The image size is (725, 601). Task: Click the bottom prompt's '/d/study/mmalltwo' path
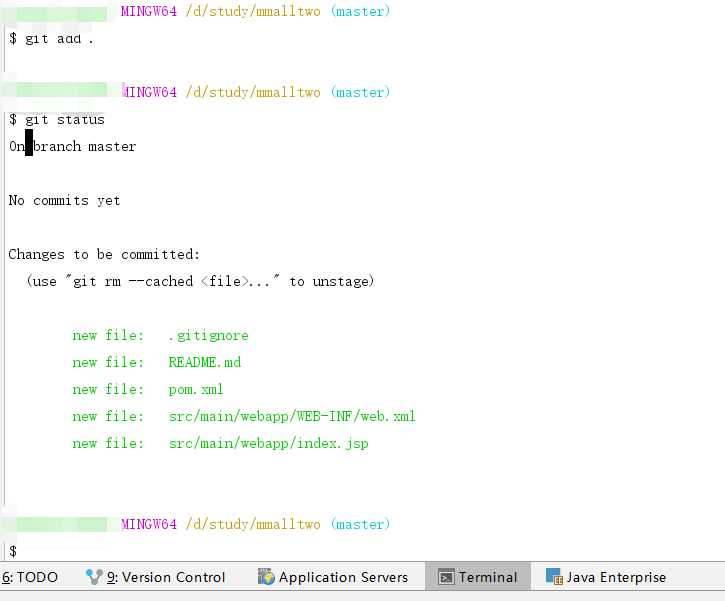coord(253,524)
